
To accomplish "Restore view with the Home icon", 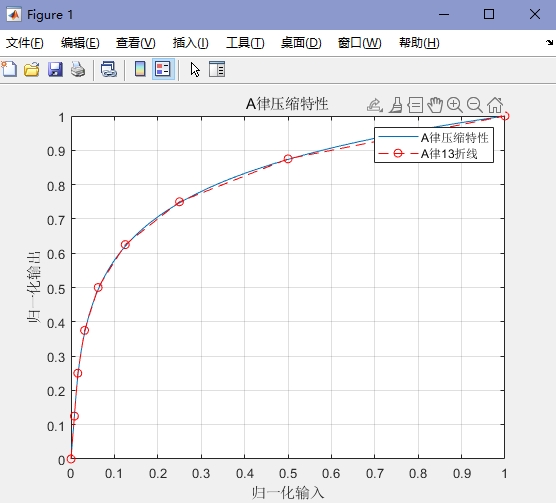I will click(x=495, y=105).
